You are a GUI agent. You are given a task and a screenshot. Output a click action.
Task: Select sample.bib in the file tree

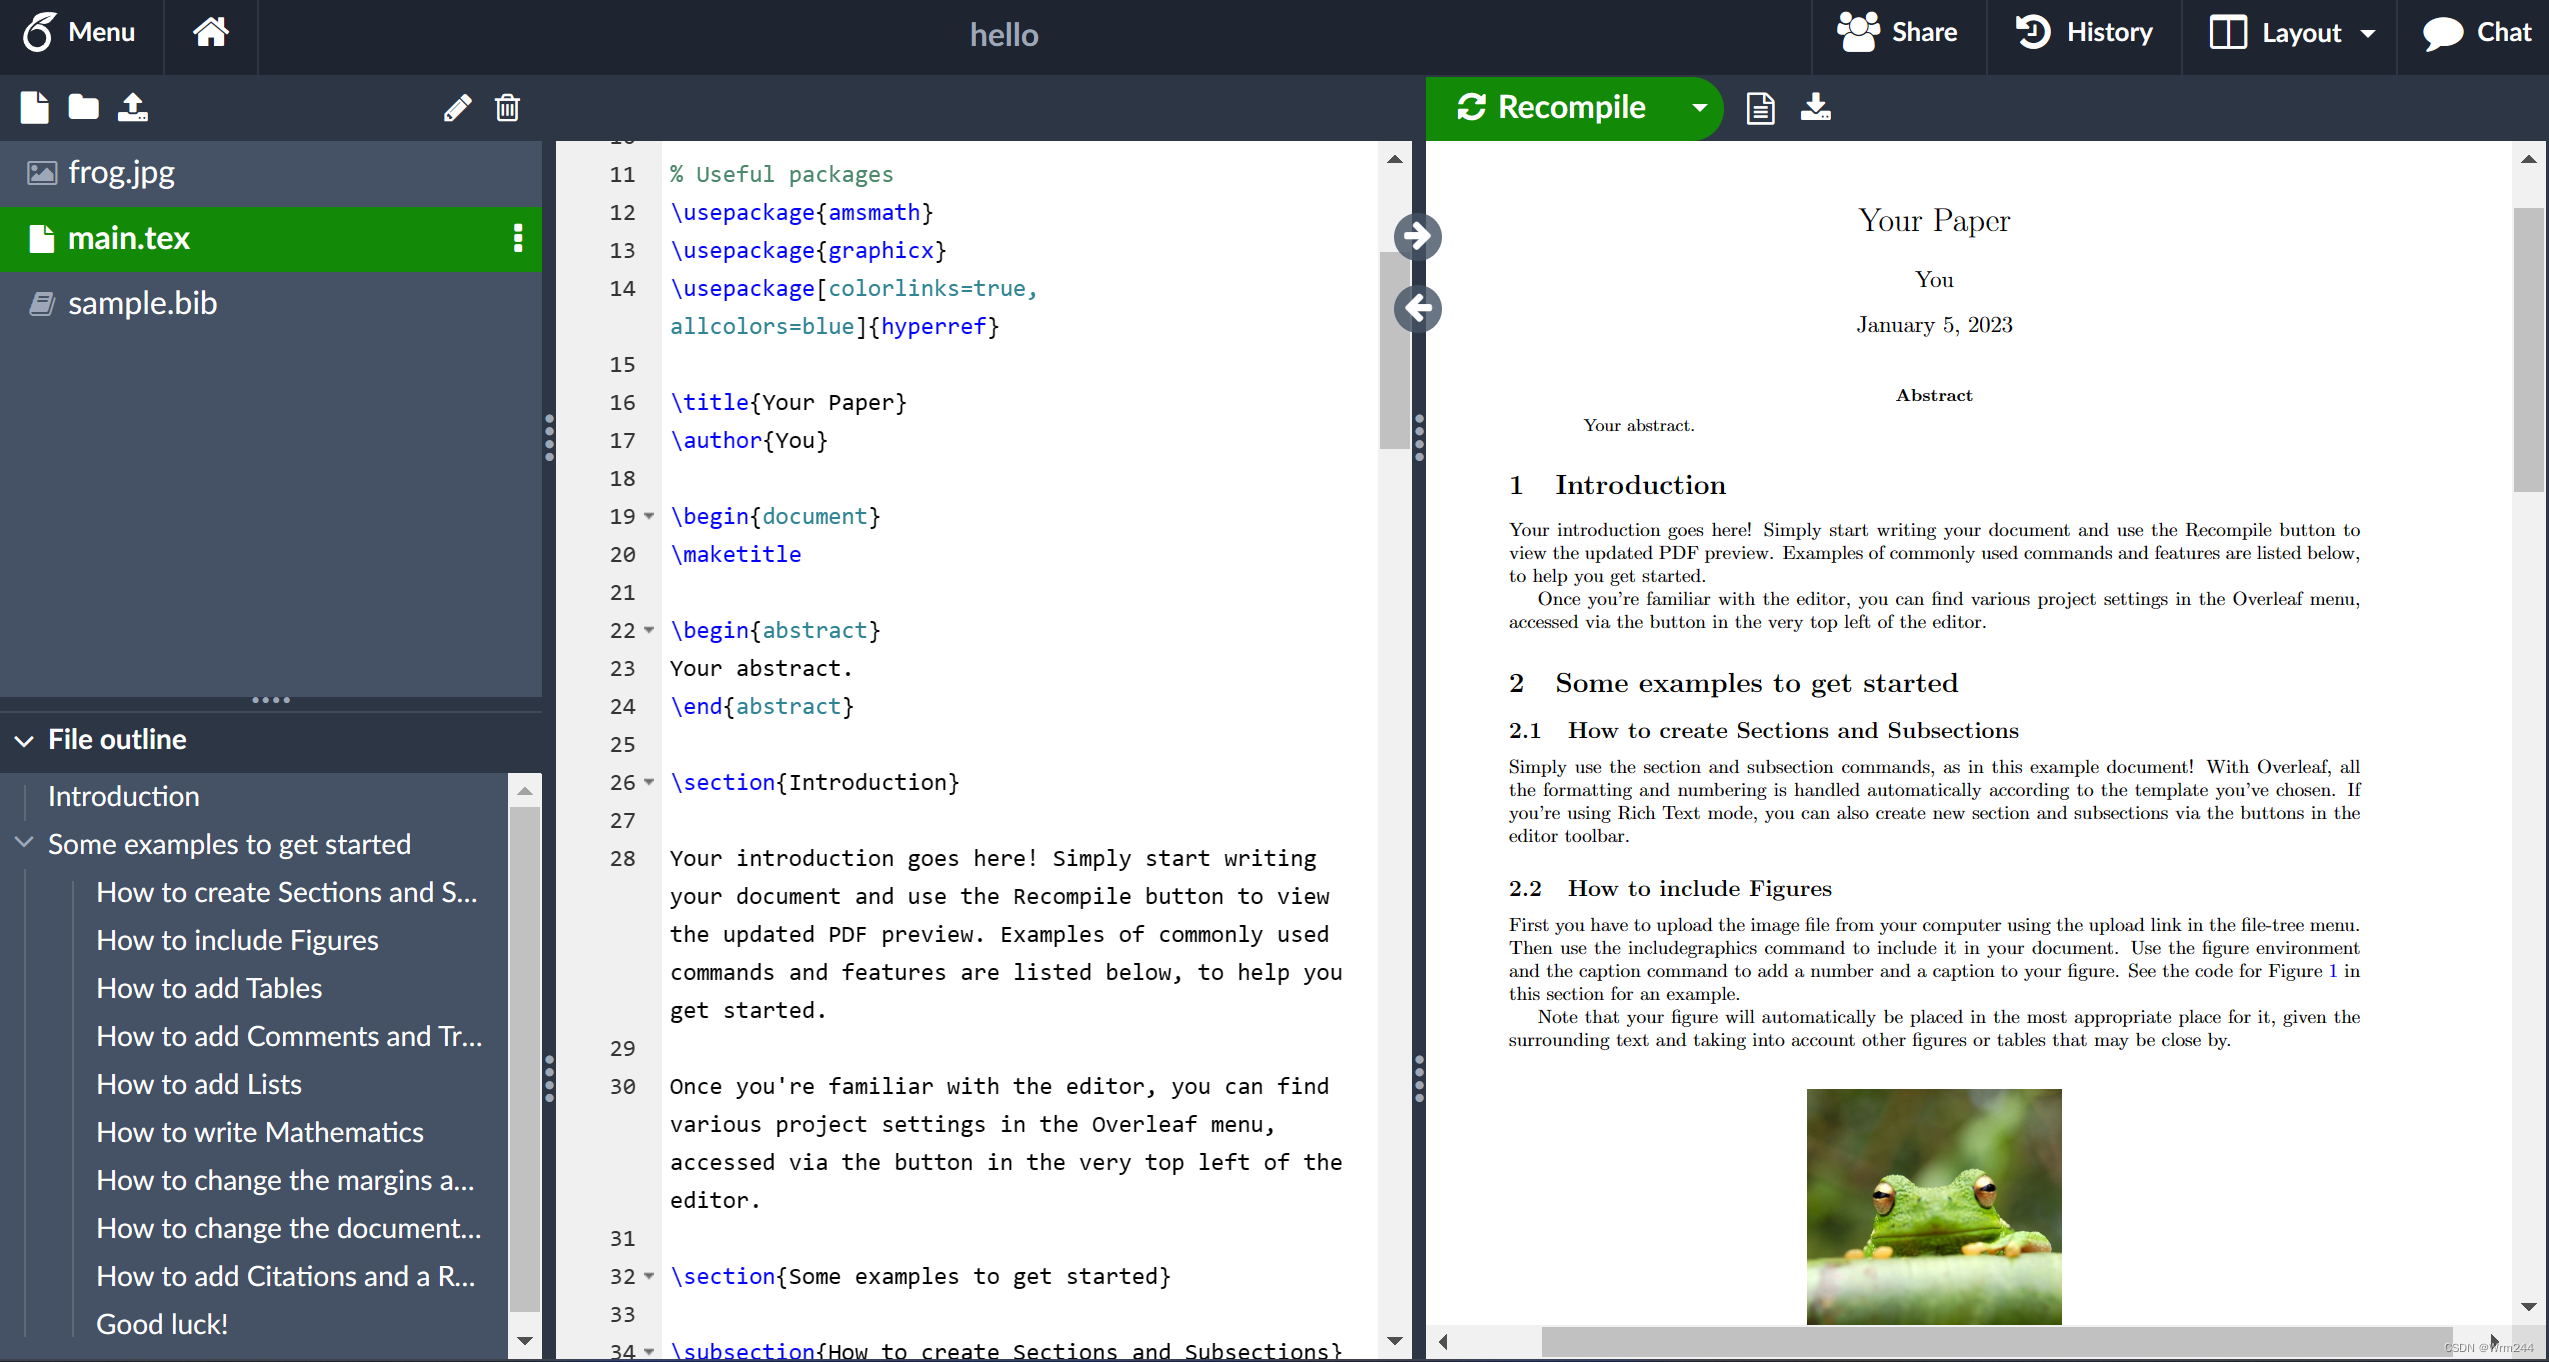(142, 303)
